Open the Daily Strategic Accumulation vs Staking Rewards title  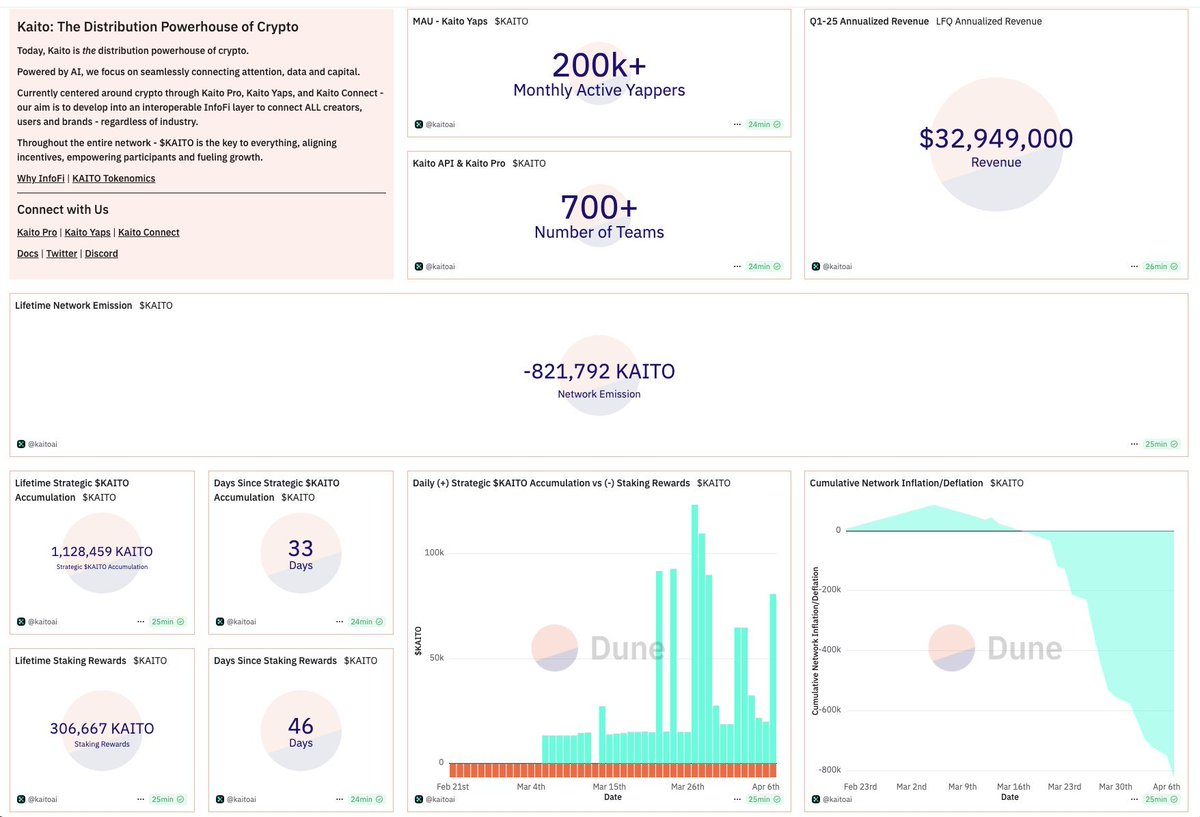(x=551, y=483)
